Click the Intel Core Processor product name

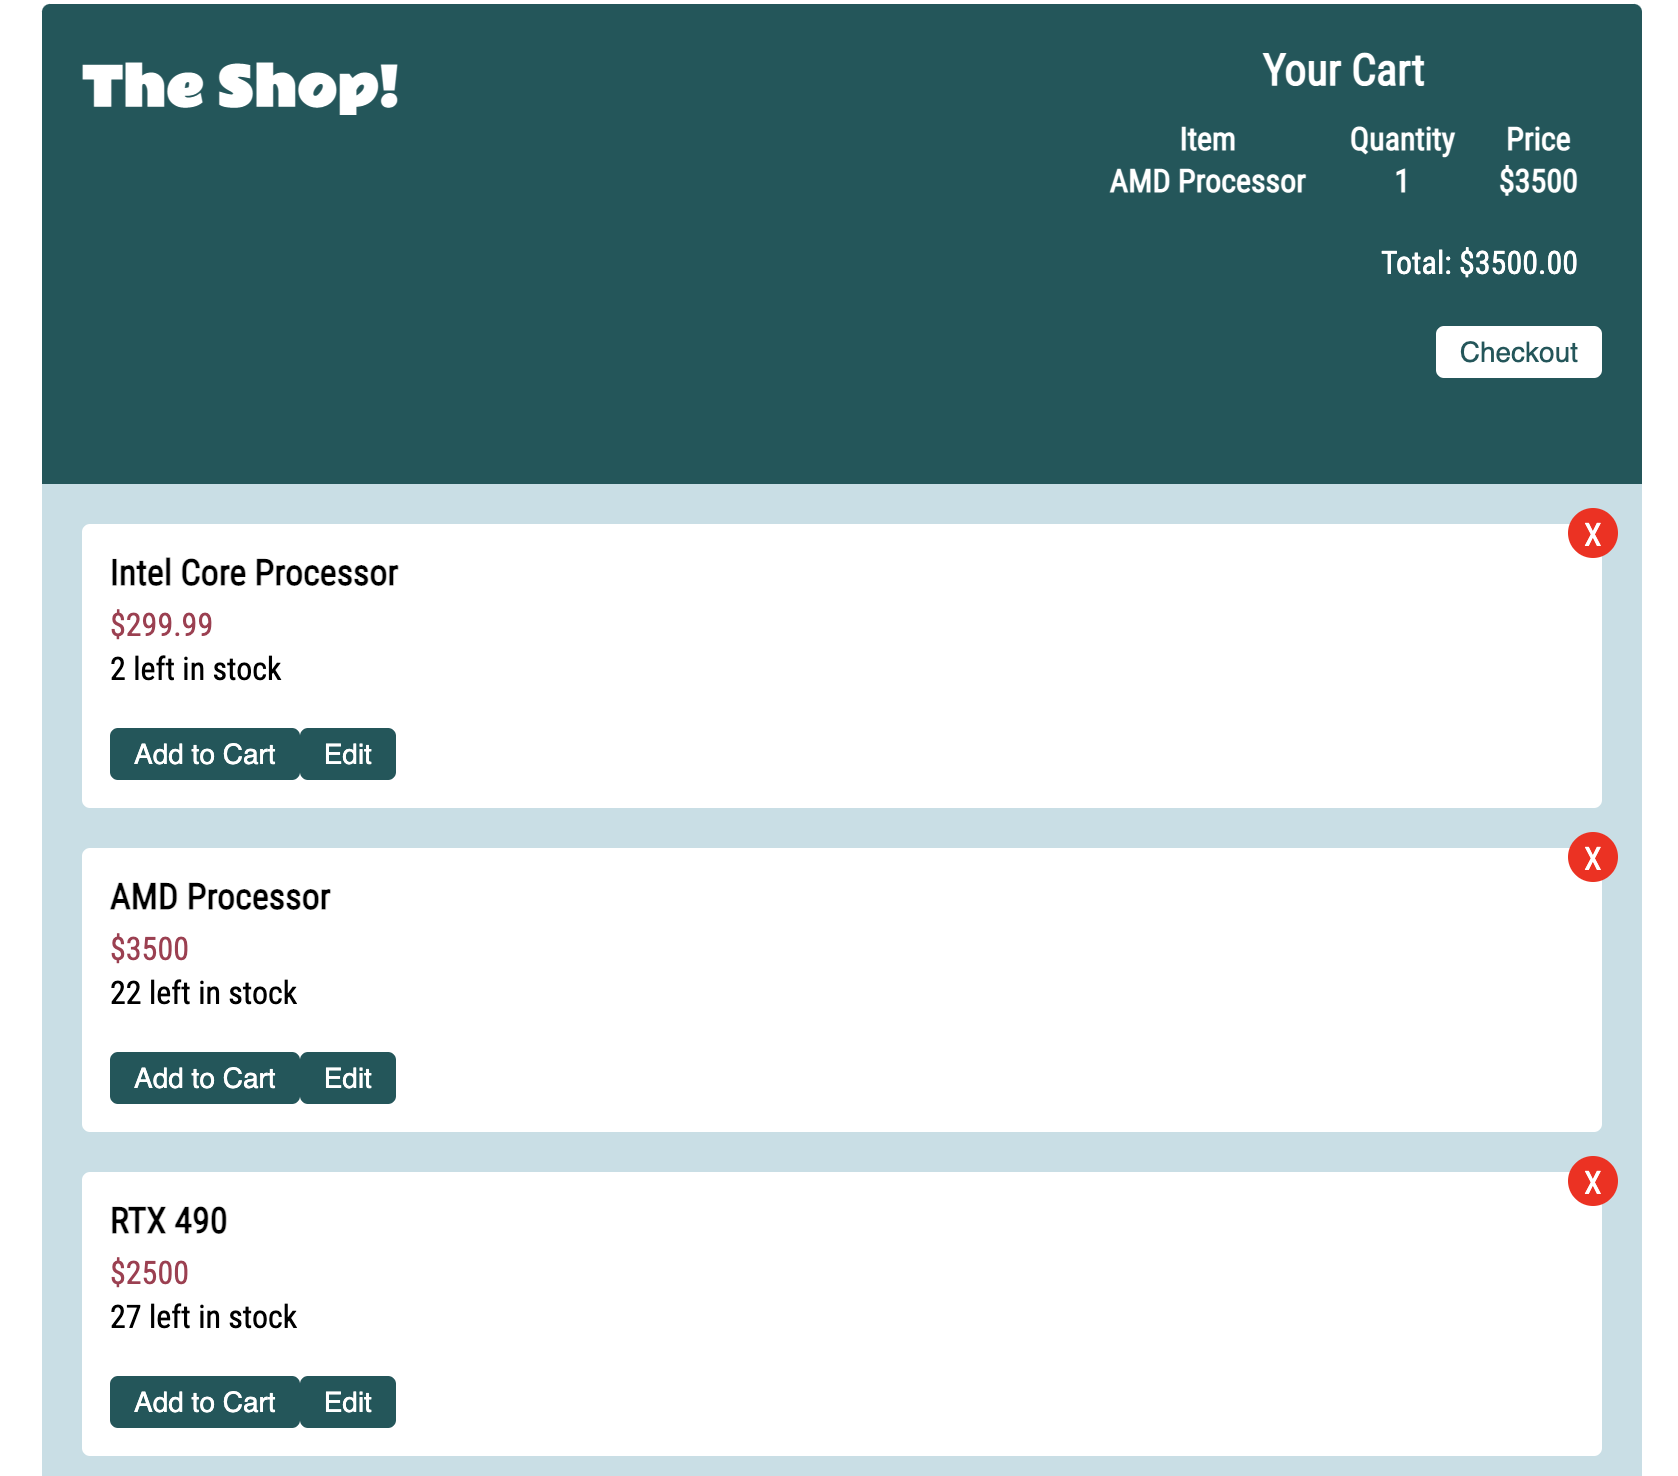pyautogui.click(x=254, y=573)
